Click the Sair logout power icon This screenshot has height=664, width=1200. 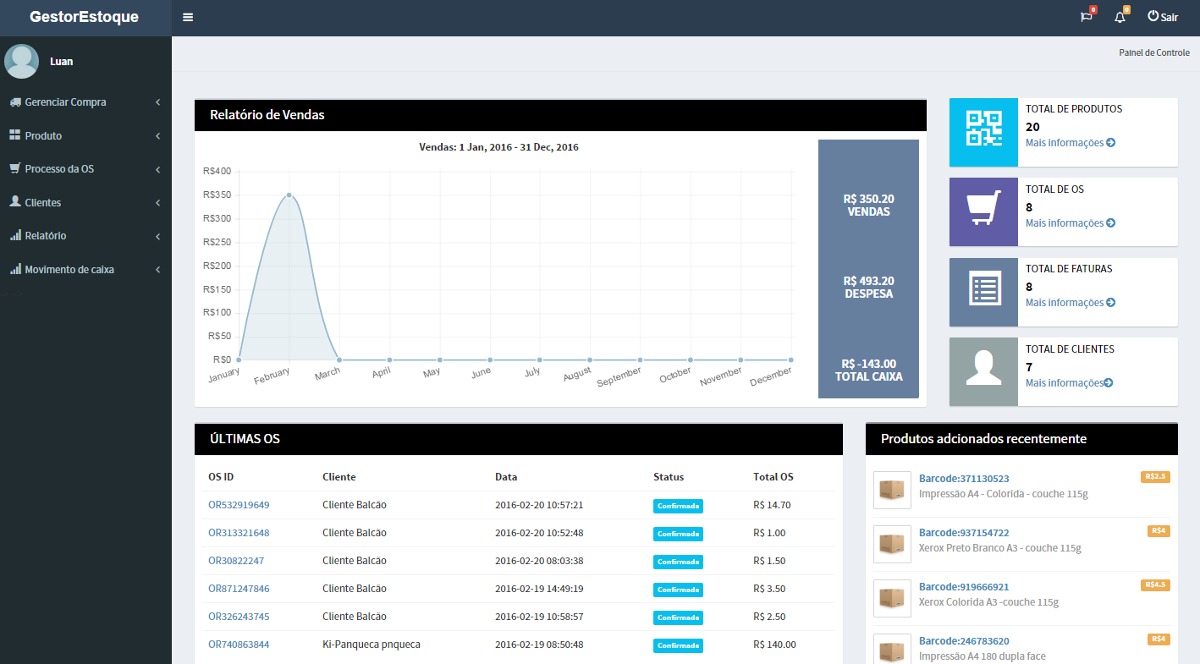1153,16
